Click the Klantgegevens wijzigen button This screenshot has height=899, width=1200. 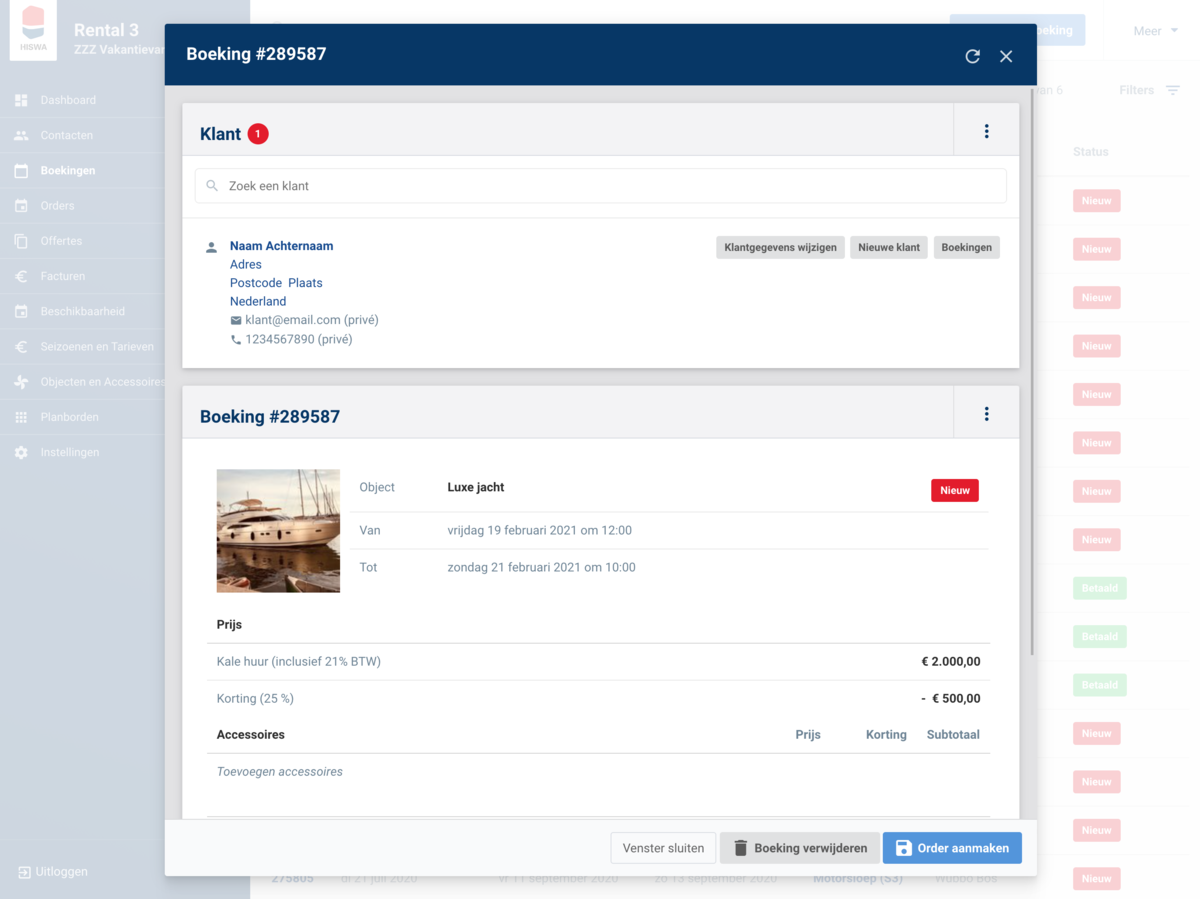pyautogui.click(x=780, y=247)
